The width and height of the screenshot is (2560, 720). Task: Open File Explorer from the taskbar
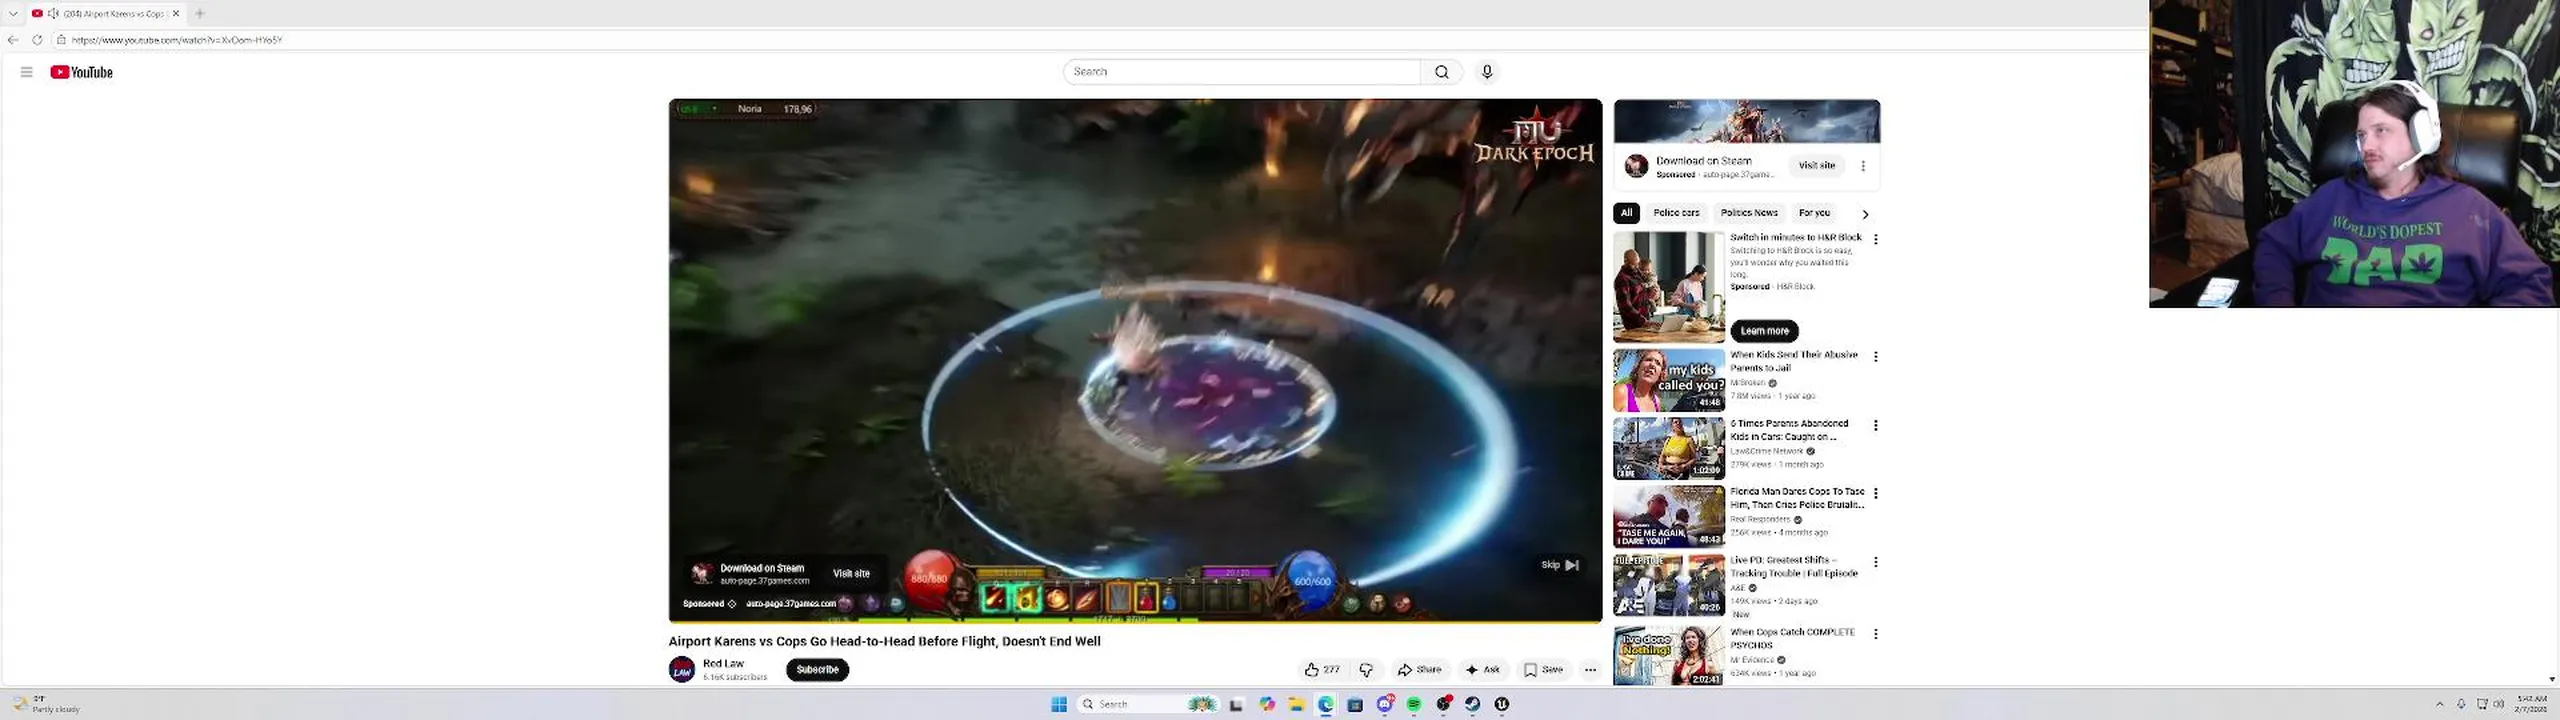pos(1296,704)
